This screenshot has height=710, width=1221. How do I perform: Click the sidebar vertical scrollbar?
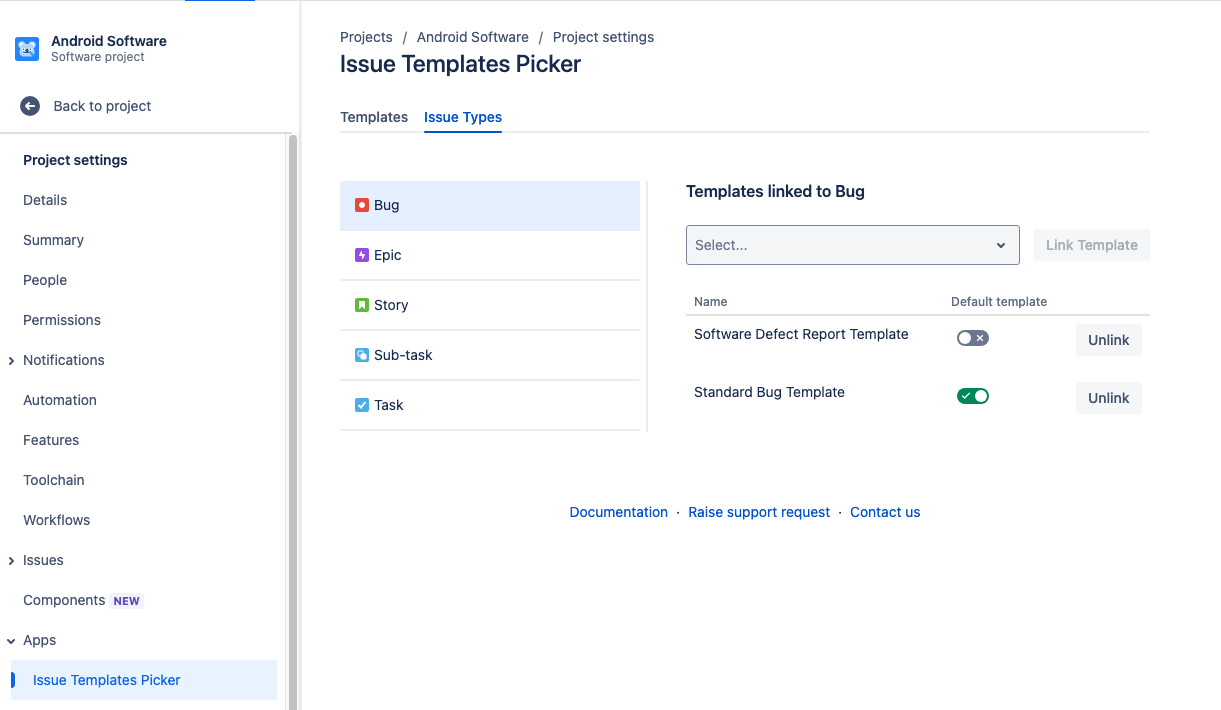[293, 420]
